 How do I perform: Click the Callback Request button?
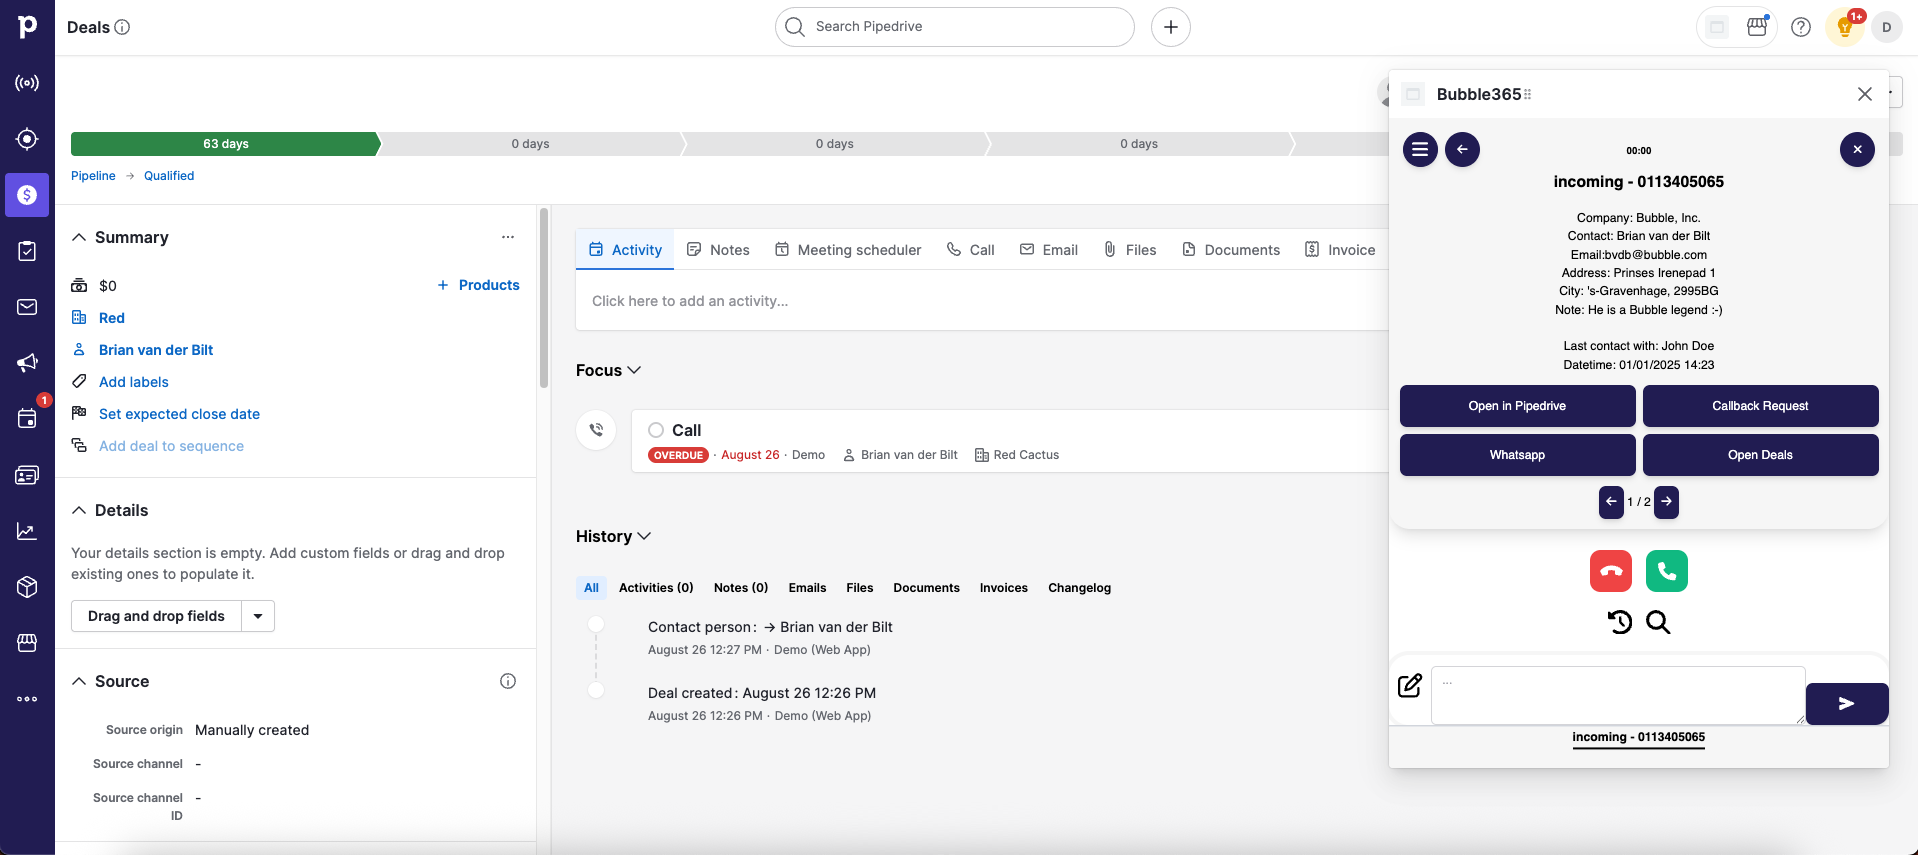point(1759,406)
